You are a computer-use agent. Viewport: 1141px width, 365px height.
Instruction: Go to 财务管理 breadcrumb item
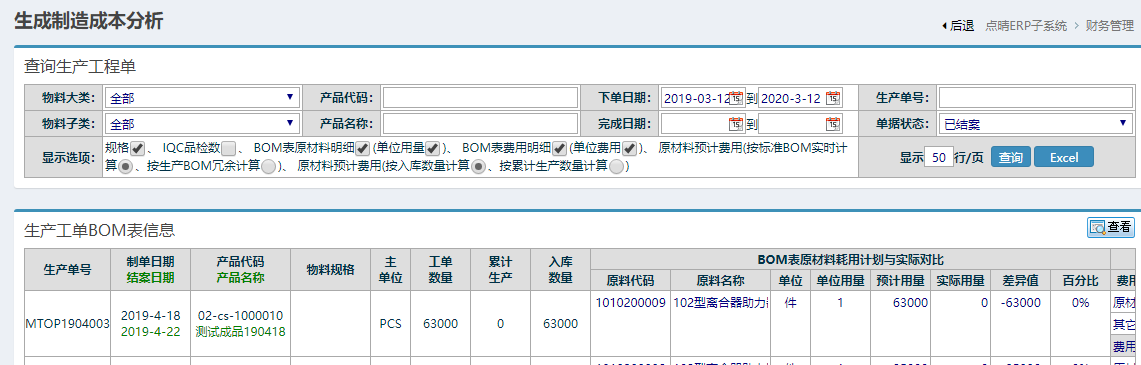pyautogui.click(x=1110, y=26)
